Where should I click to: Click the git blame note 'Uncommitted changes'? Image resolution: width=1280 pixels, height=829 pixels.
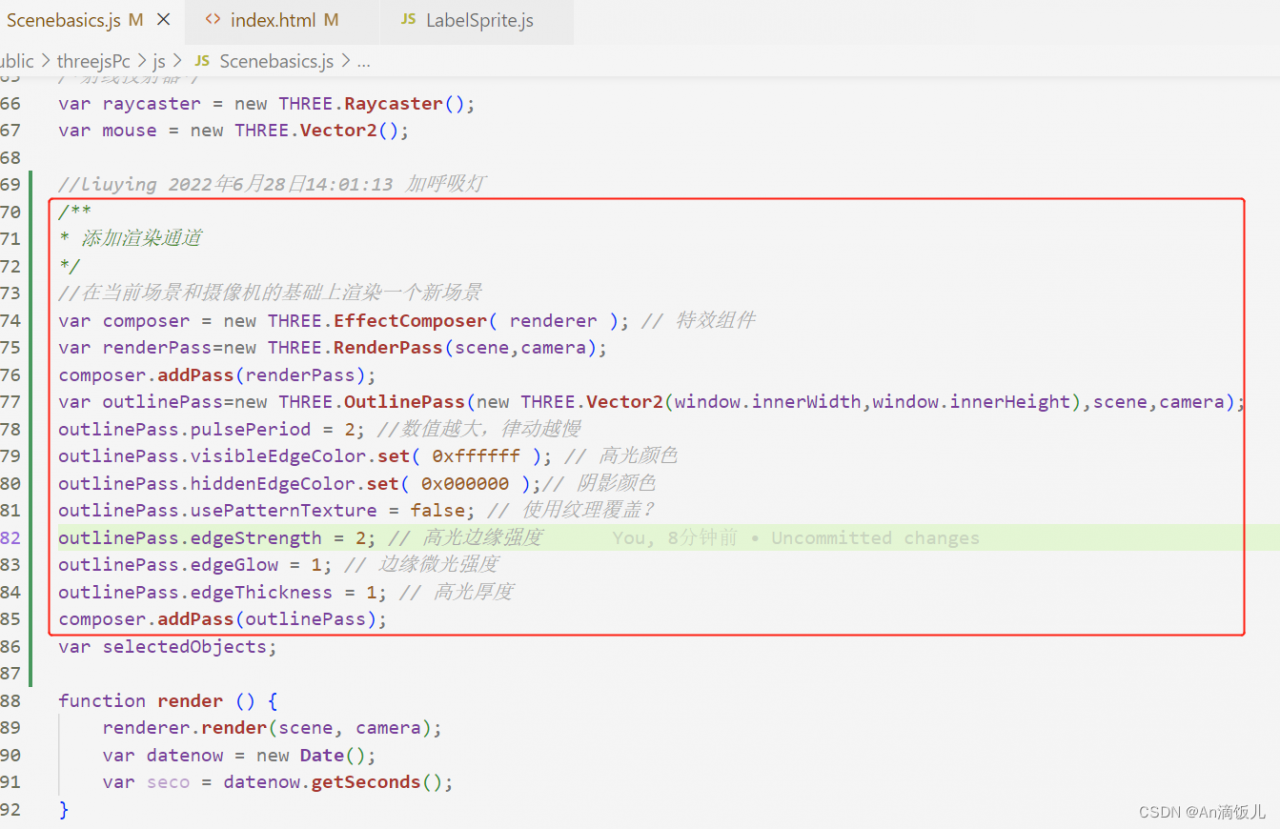[875, 538]
